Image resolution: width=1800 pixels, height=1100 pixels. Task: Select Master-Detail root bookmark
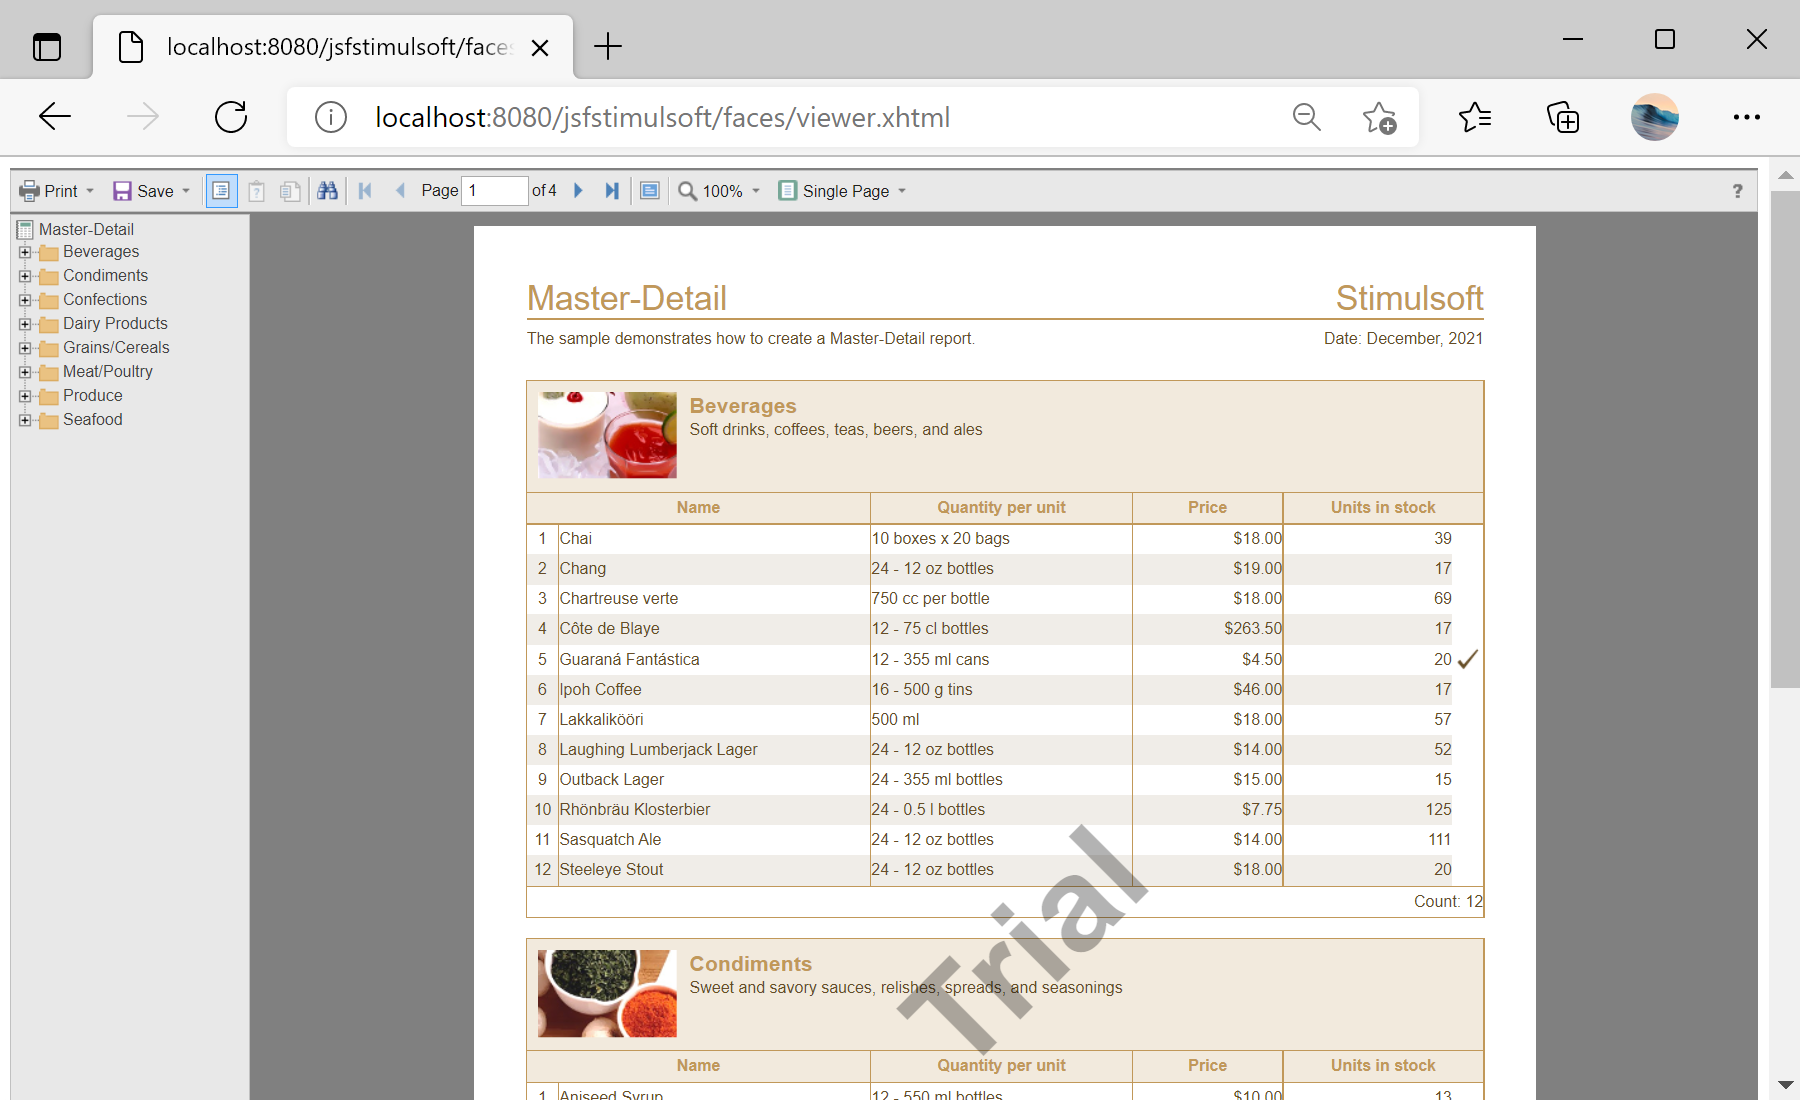click(86, 229)
